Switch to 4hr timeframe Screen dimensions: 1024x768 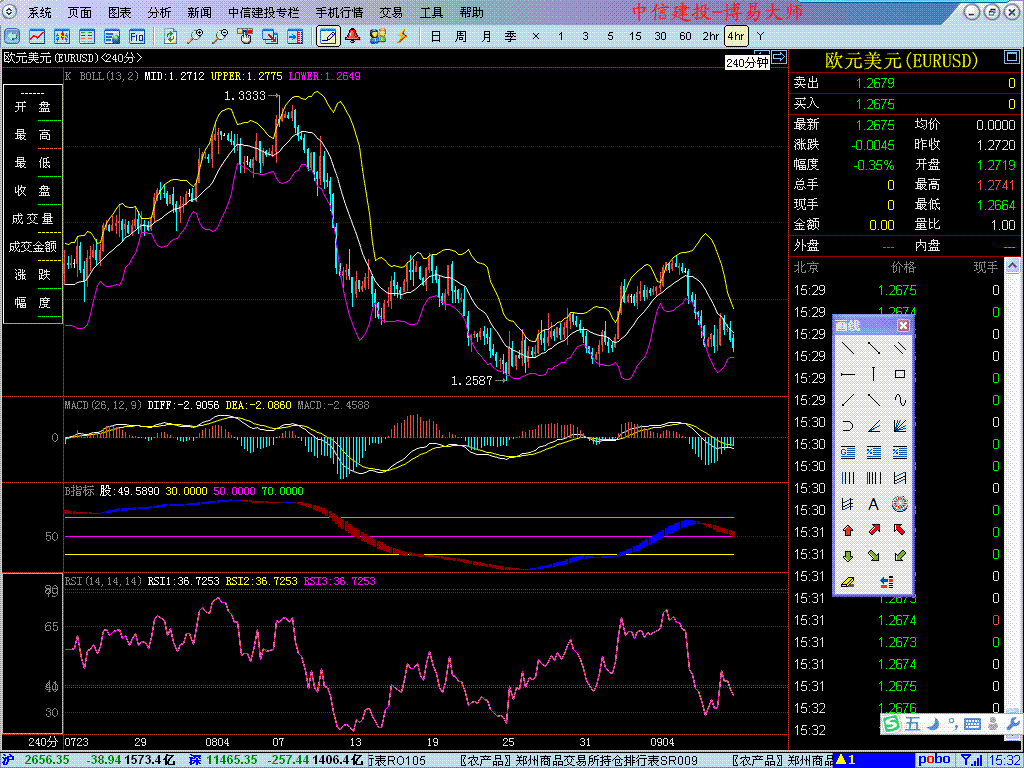735,36
